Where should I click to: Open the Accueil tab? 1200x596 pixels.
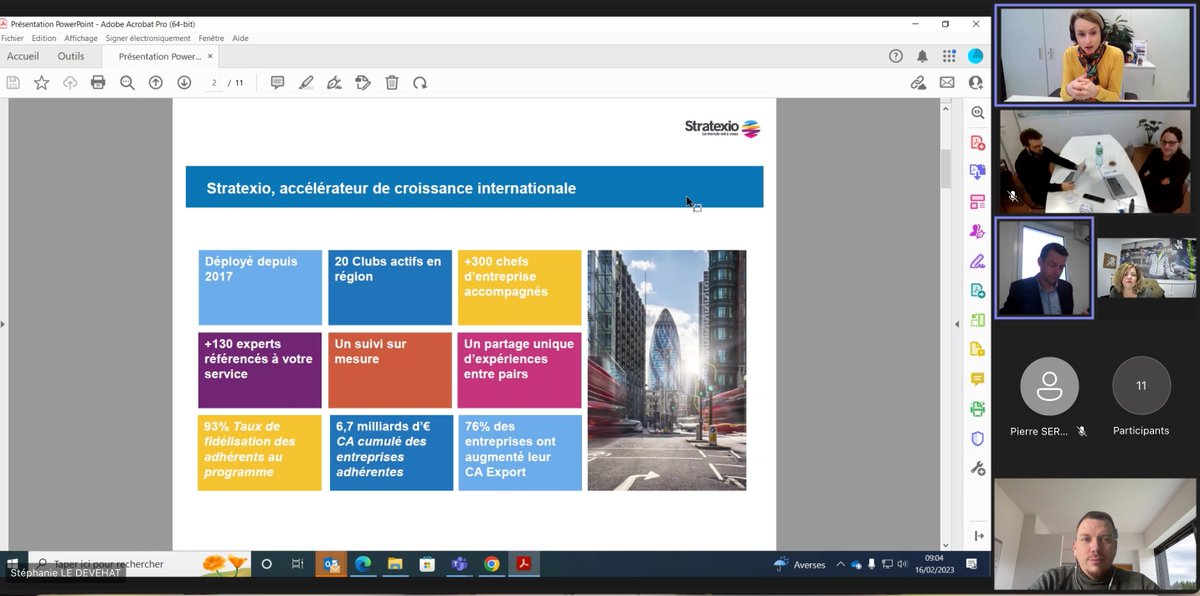click(23, 56)
